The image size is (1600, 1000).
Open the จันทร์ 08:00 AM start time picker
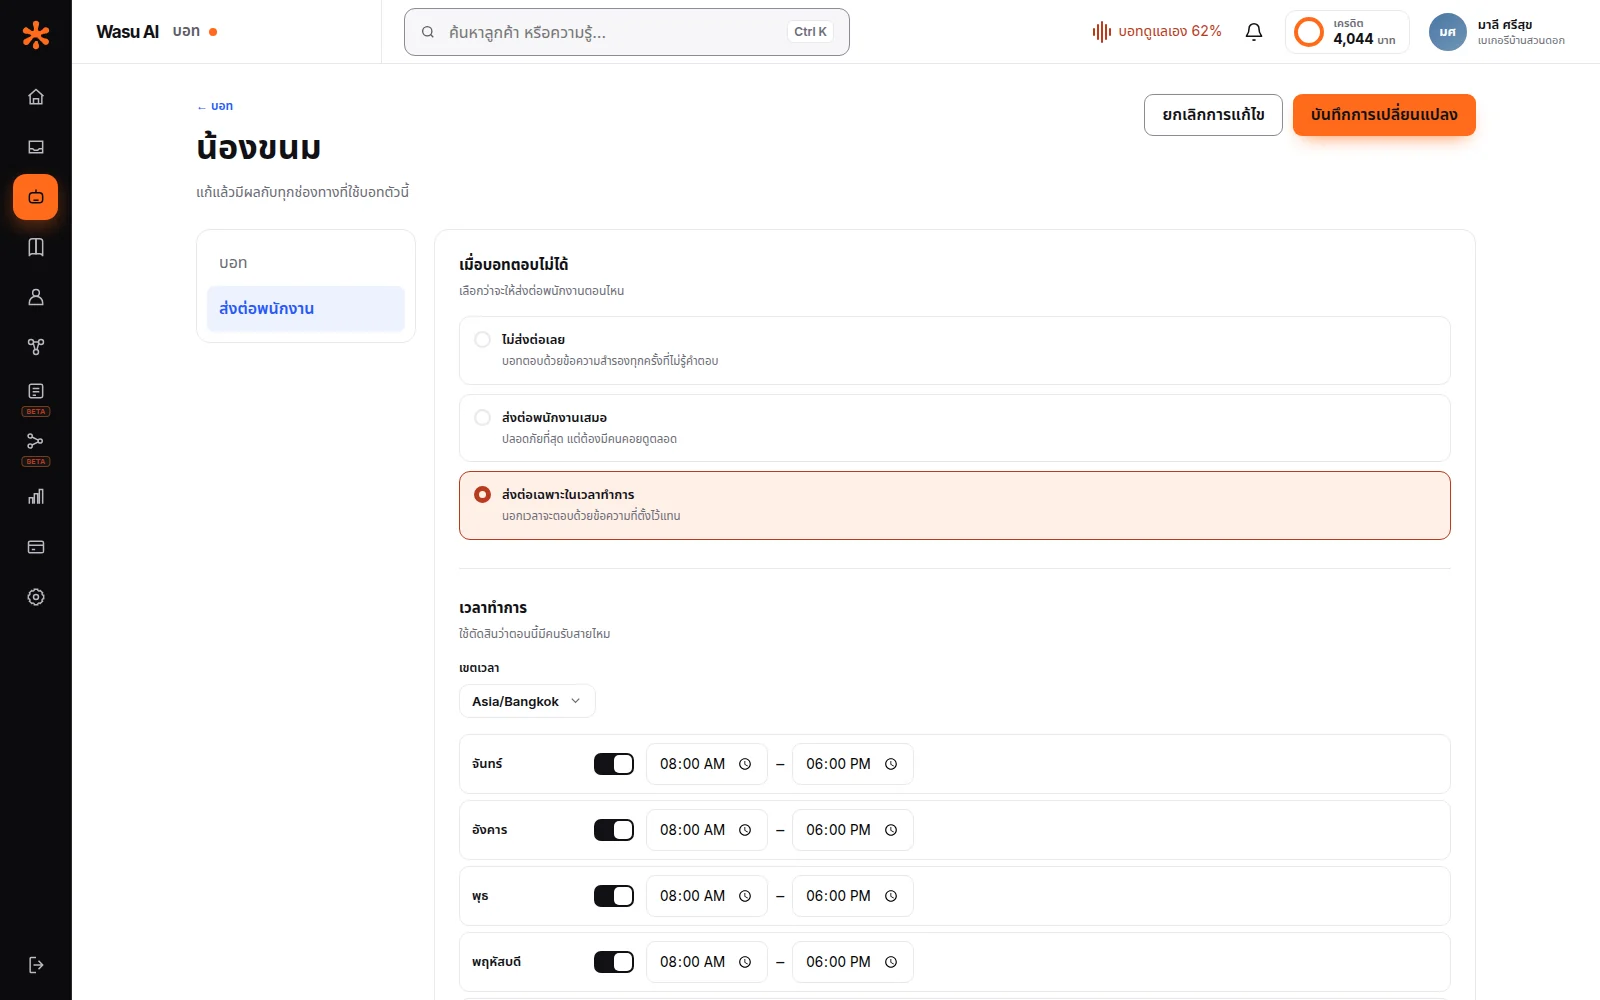[707, 764]
